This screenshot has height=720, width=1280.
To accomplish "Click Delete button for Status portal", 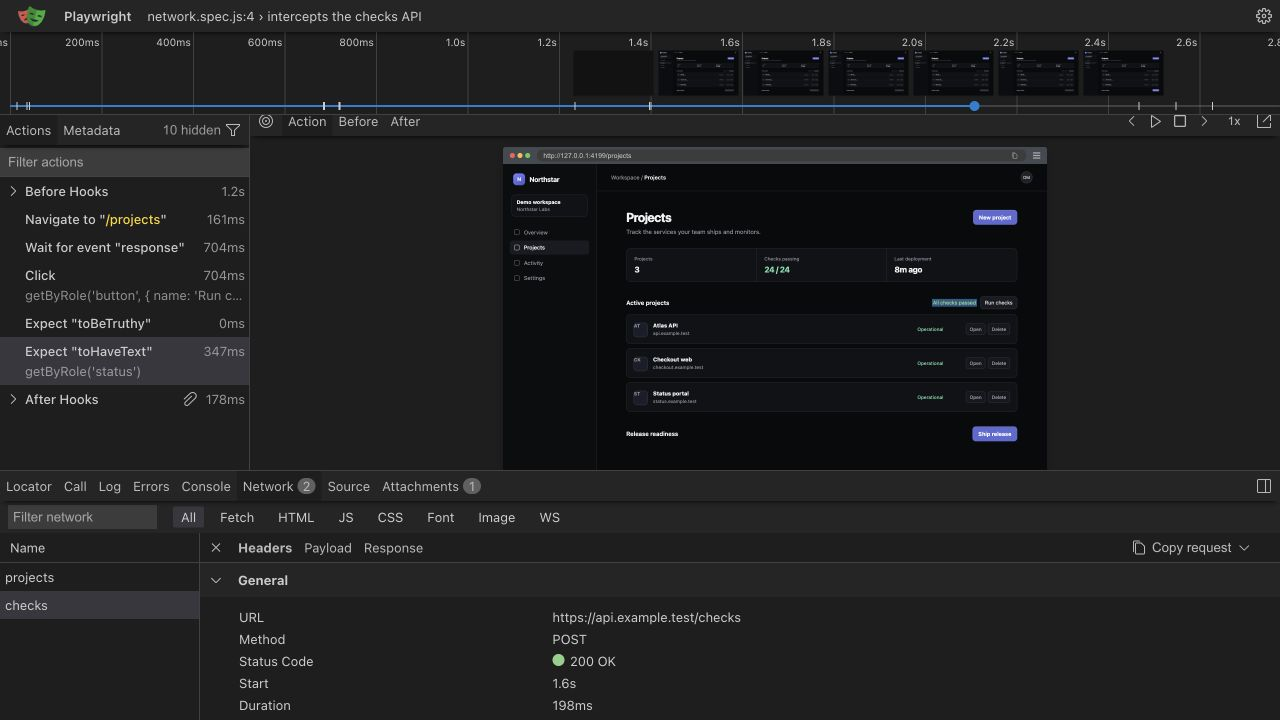I will tap(998, 397).
